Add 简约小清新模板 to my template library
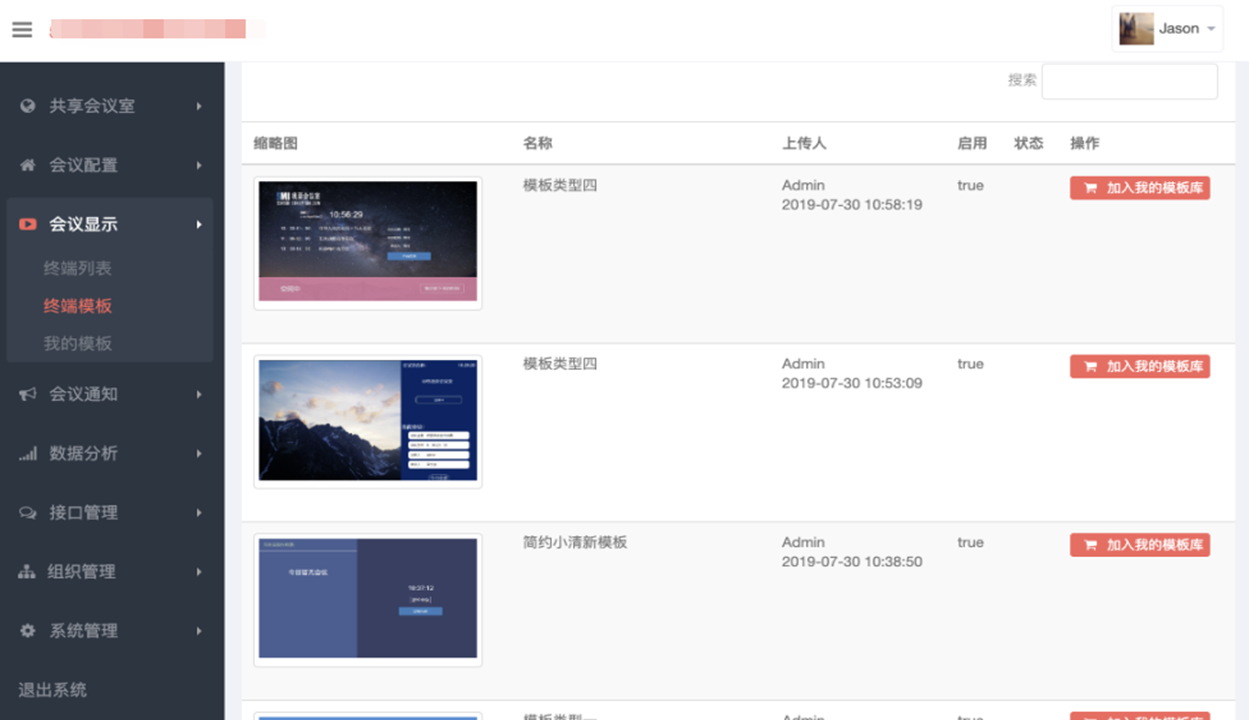 click(1139, 545)
